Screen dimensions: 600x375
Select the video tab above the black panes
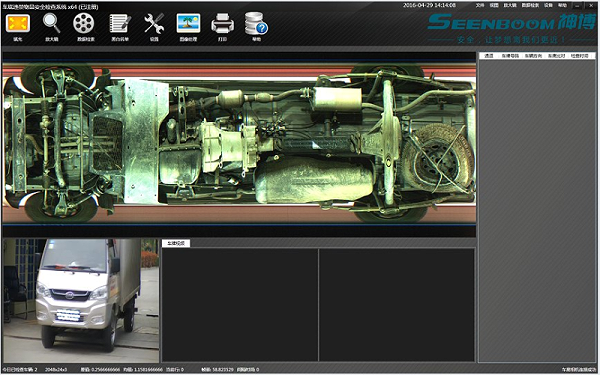[176, 243]
